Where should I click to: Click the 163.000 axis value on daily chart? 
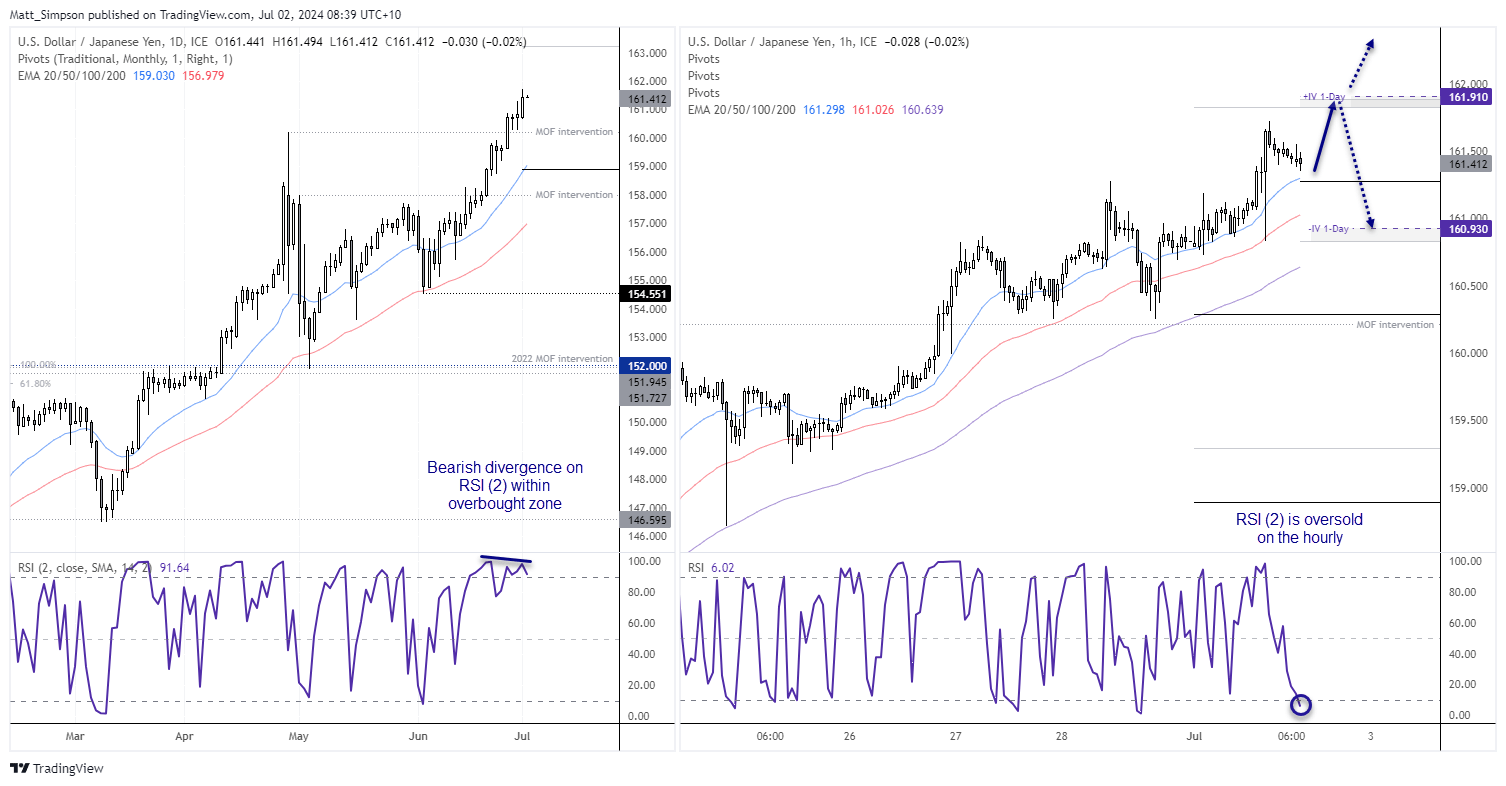[x=648, y=53]
